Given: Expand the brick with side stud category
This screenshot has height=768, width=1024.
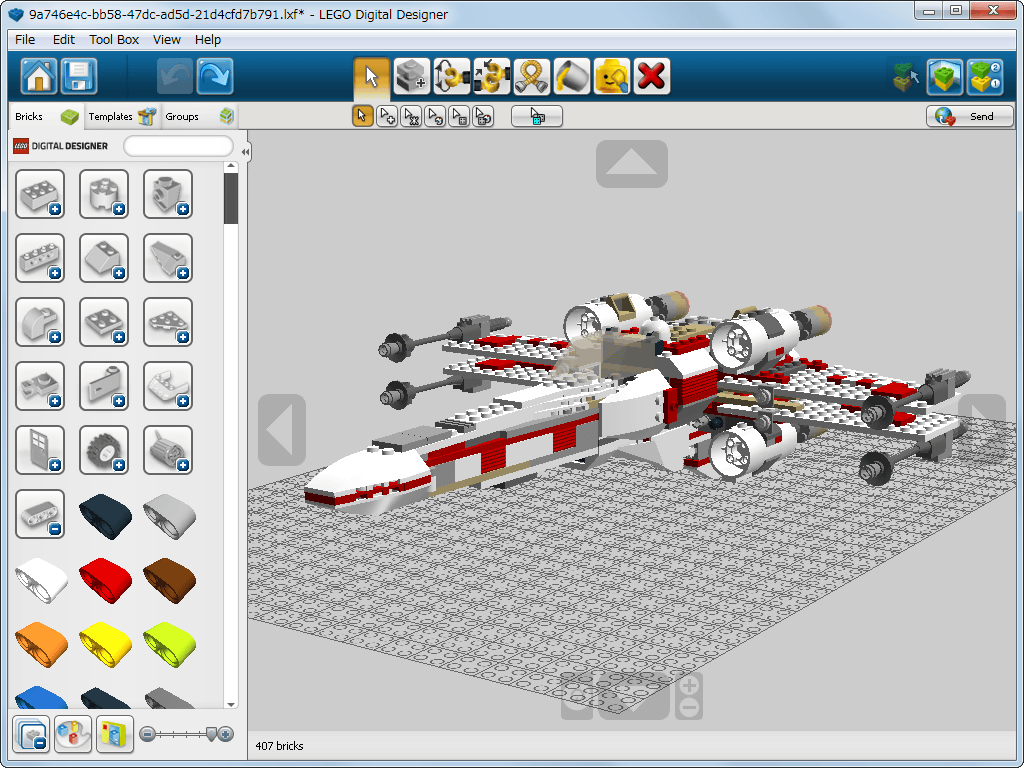Looking at the screenshot, I should coord(168,194).
